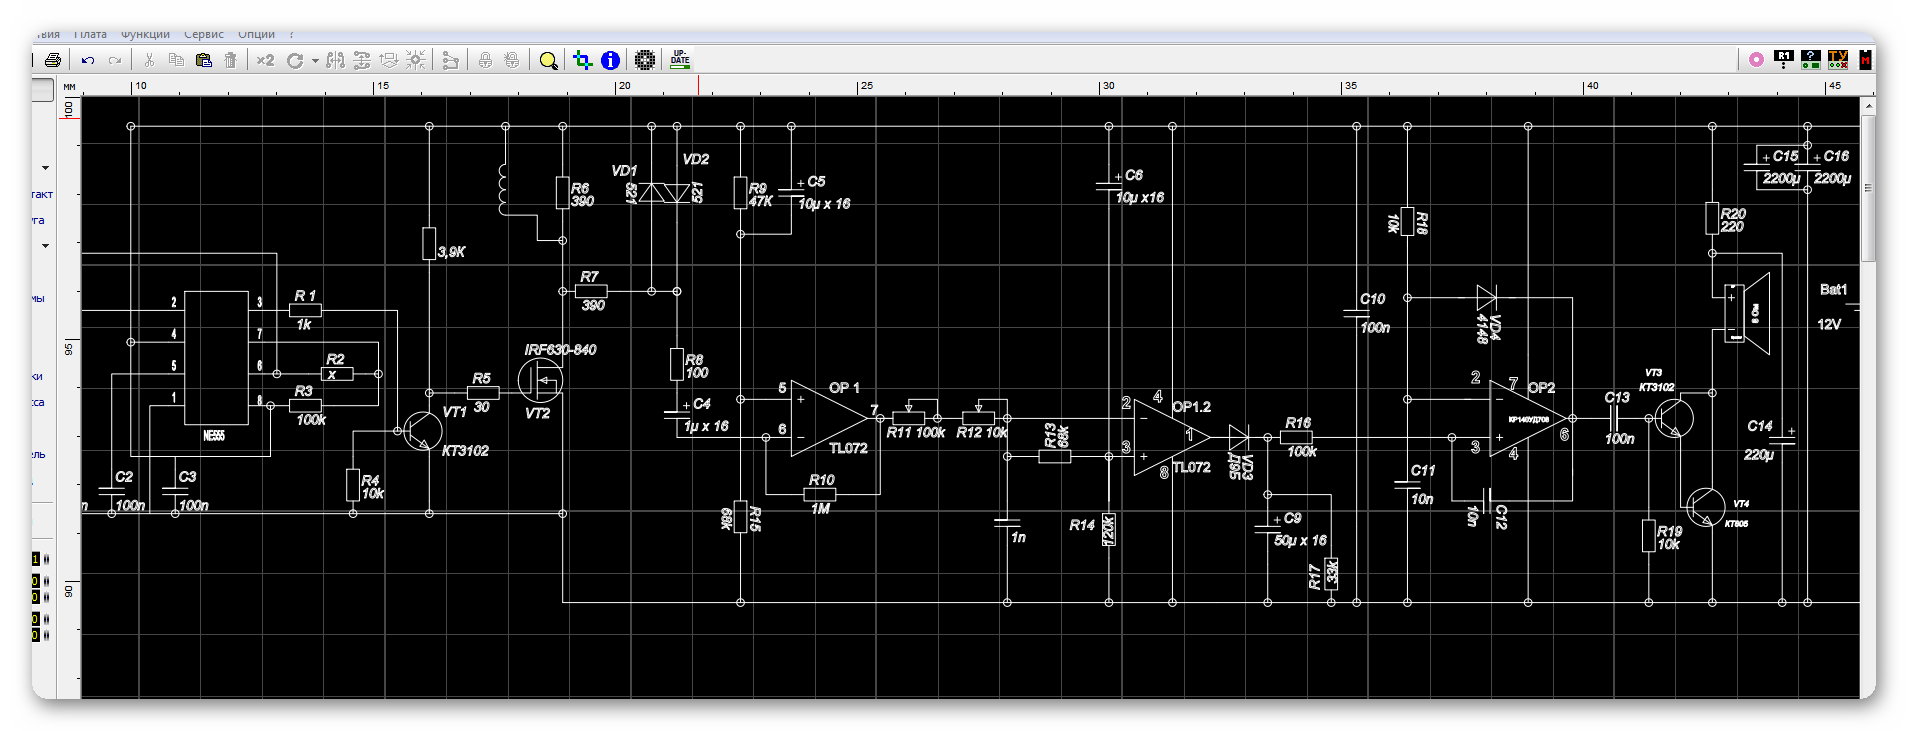Click the printer icon in toolbar

click(x=53, y=60)
